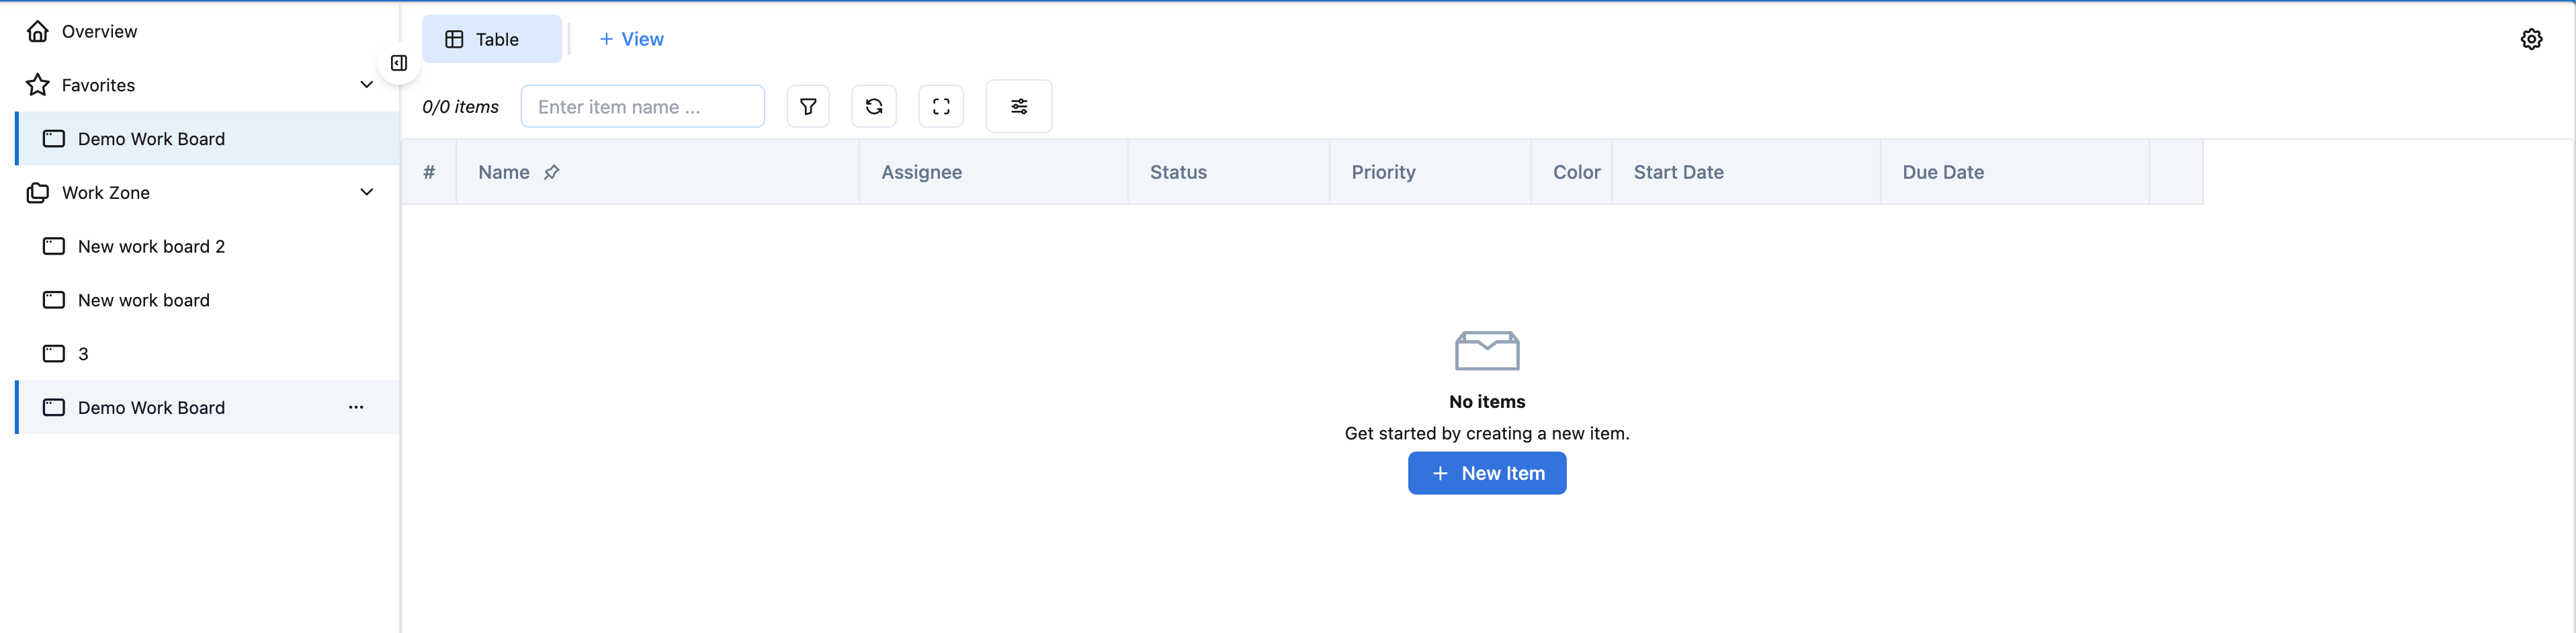Click the New Item button

click(x=1486, y=473)
